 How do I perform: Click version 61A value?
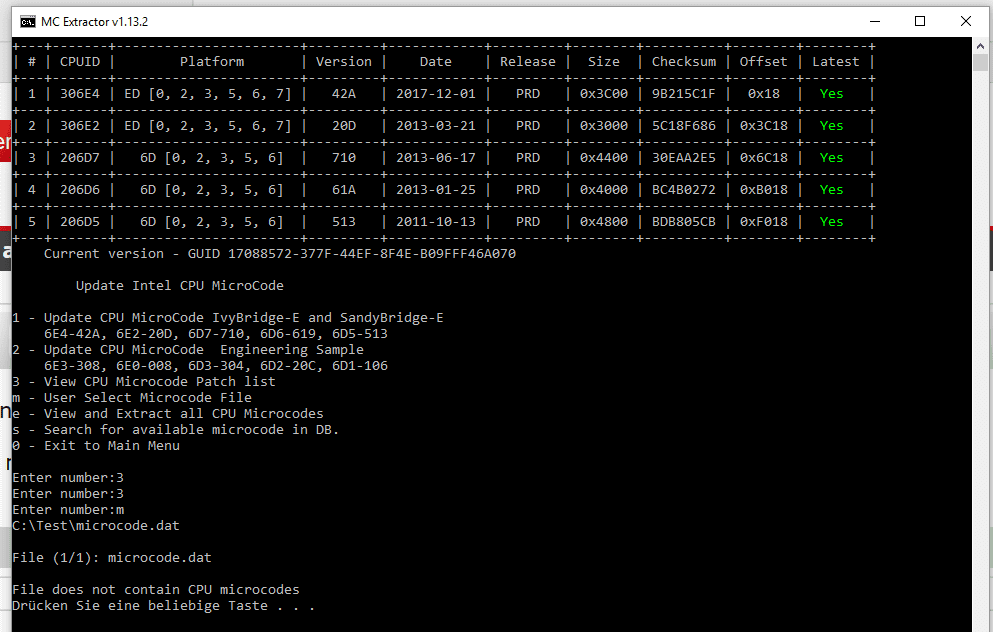344,189
